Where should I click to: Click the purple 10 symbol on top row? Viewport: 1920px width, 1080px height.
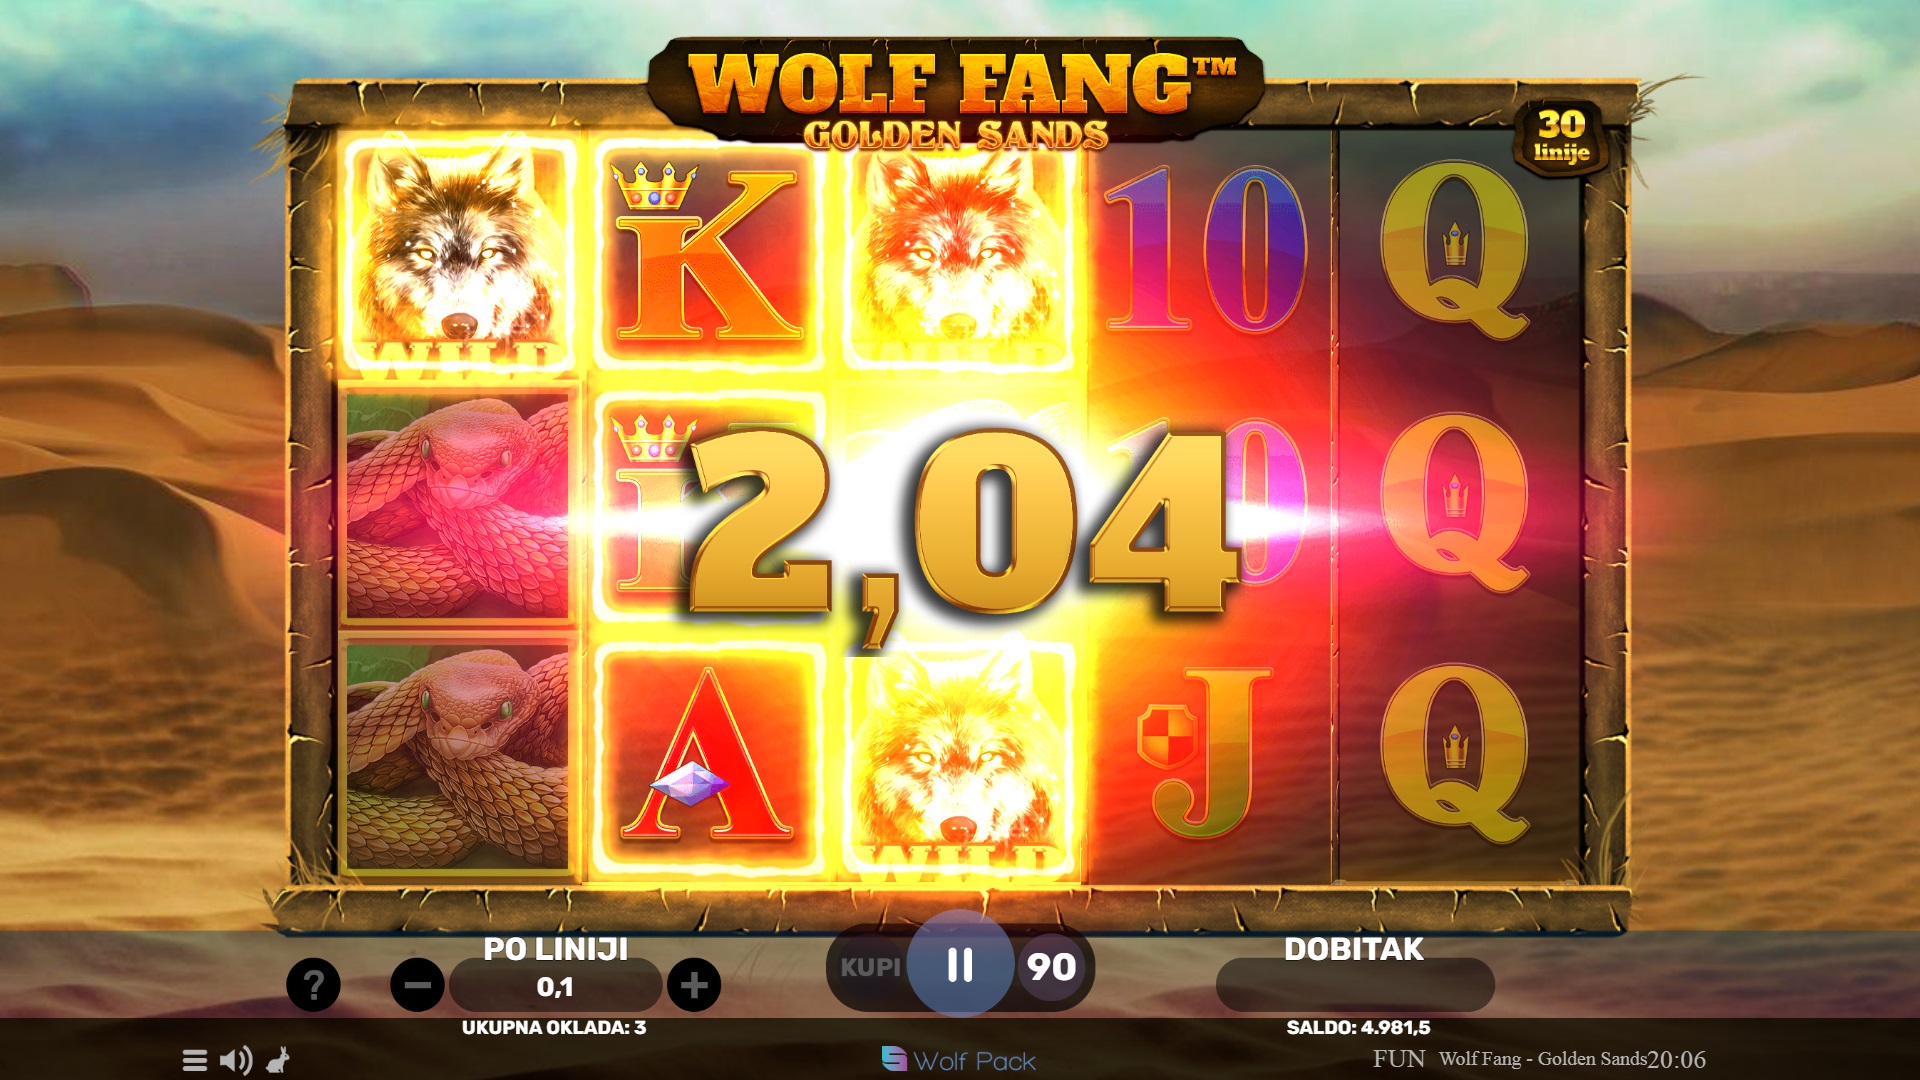pyautogui.click(x=1206, y=250)
